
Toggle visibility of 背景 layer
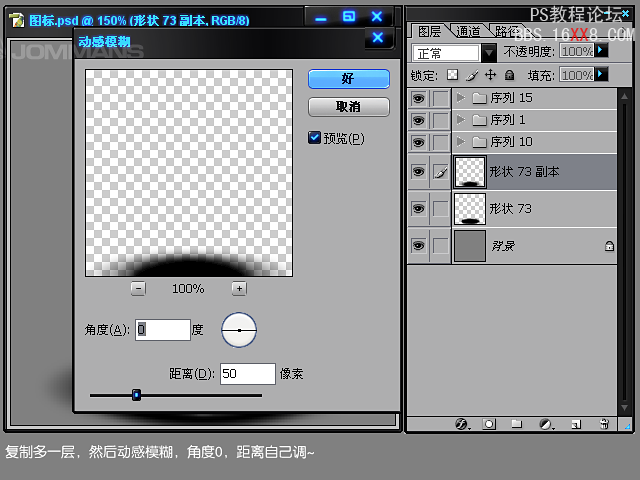pos(418,246)
